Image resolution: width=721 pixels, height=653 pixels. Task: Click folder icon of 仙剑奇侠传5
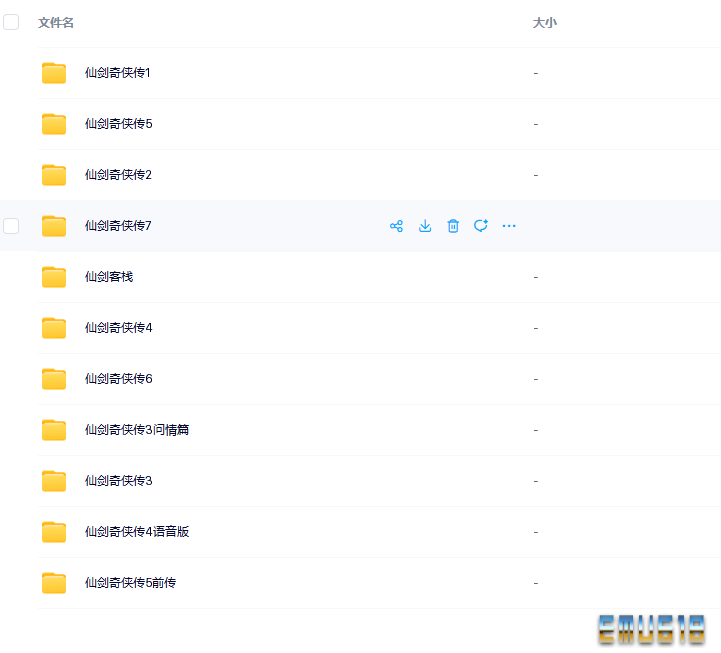click(x=54, y=124)
